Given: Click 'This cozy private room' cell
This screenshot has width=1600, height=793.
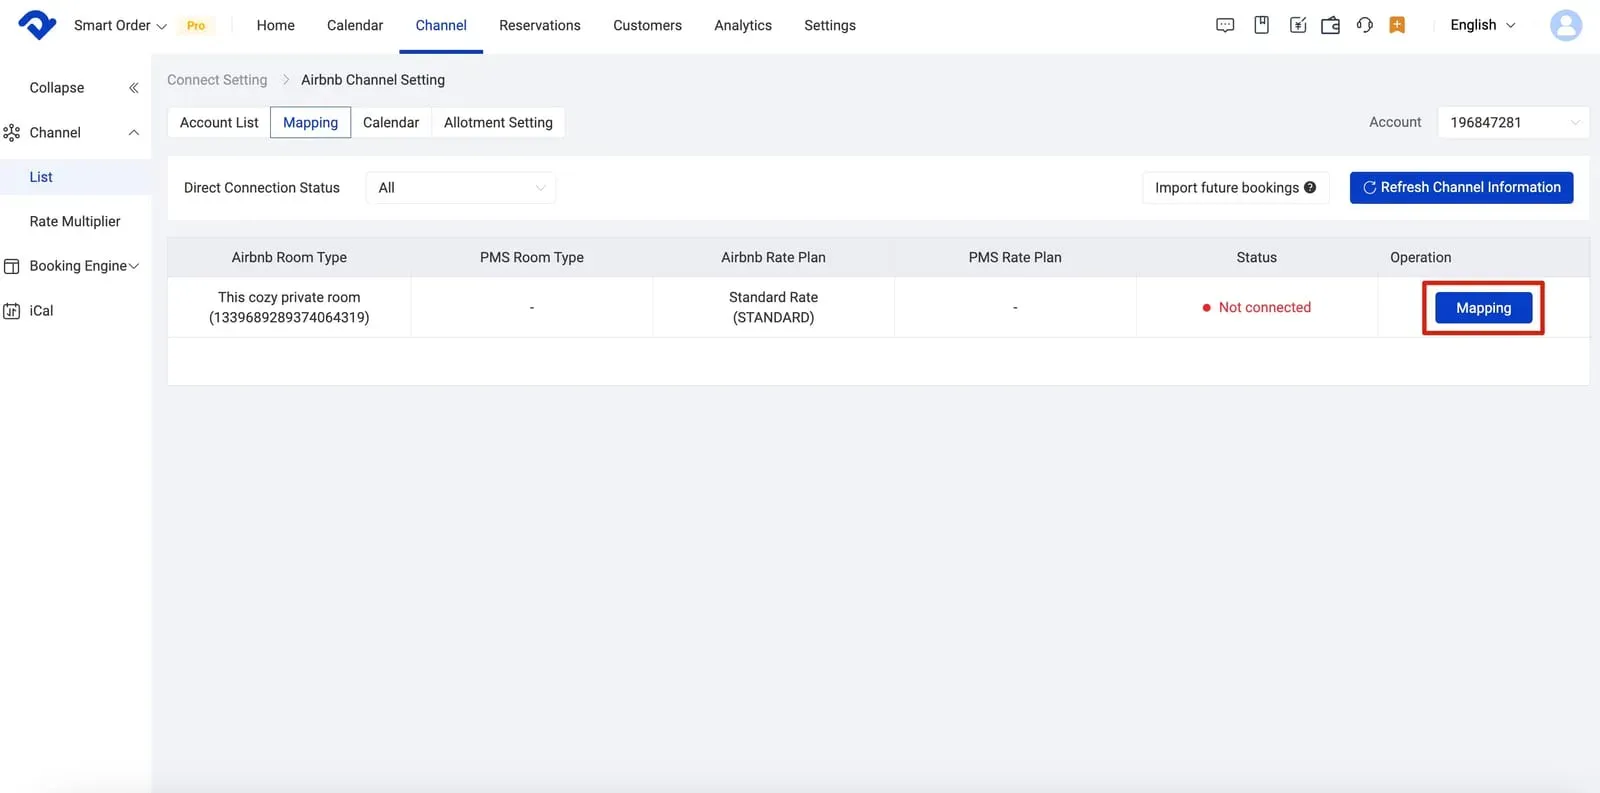Looking at the screenshot, I should coord(289,307).
